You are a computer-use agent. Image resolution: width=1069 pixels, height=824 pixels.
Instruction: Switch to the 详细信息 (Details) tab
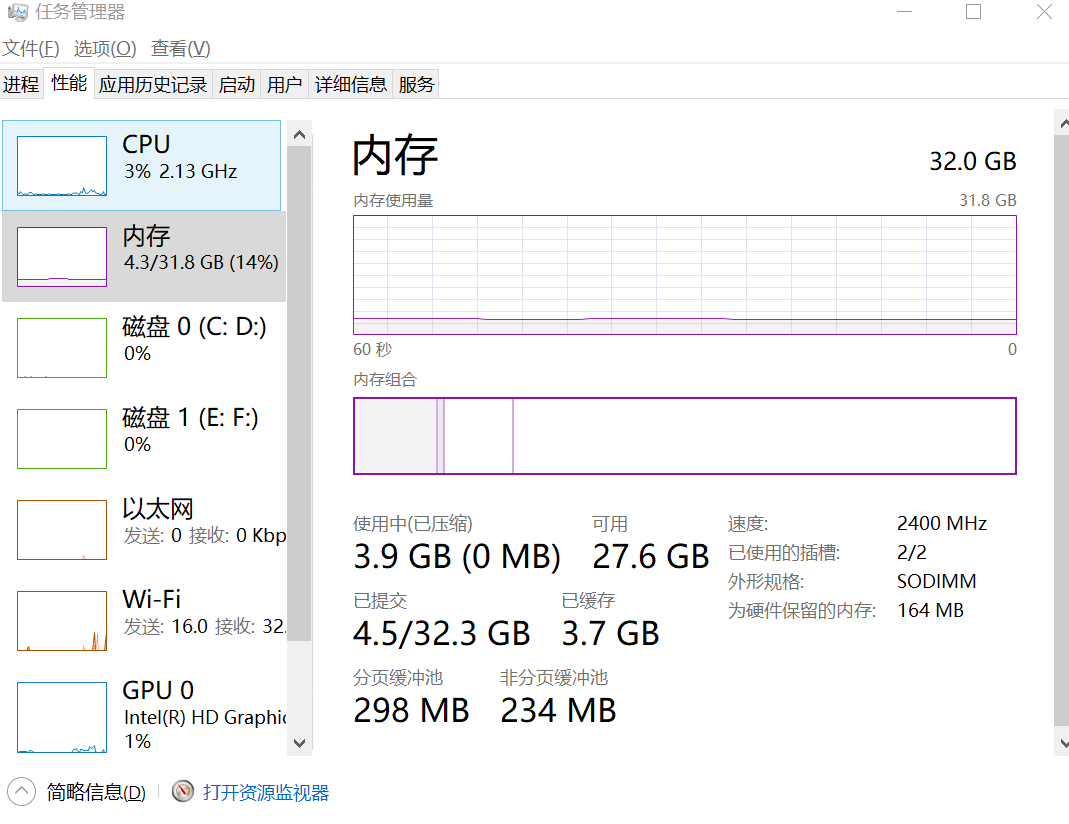click(x=351, y=85)
